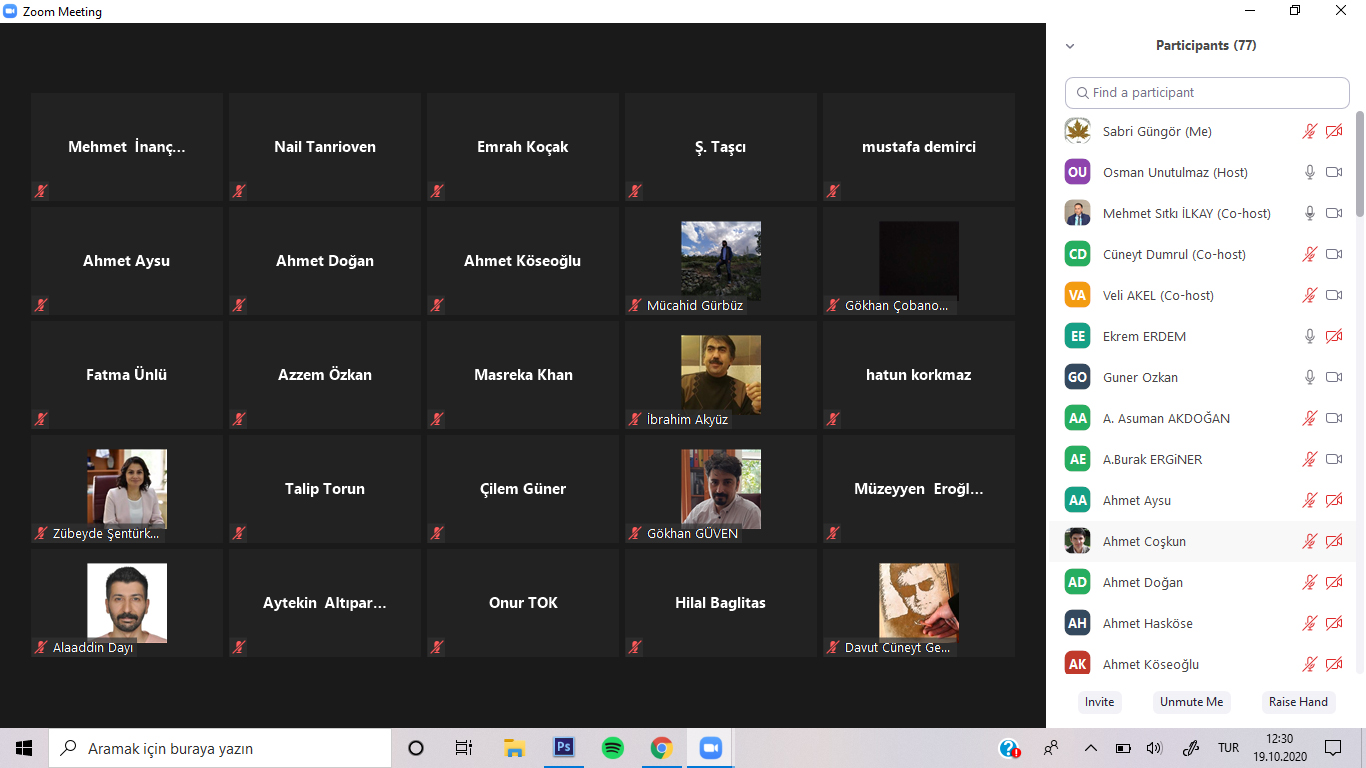Select Ahmet Doğan in the participants list
The height and width of the screenshot is (768, 1366).
click(x=1200, y=582)
